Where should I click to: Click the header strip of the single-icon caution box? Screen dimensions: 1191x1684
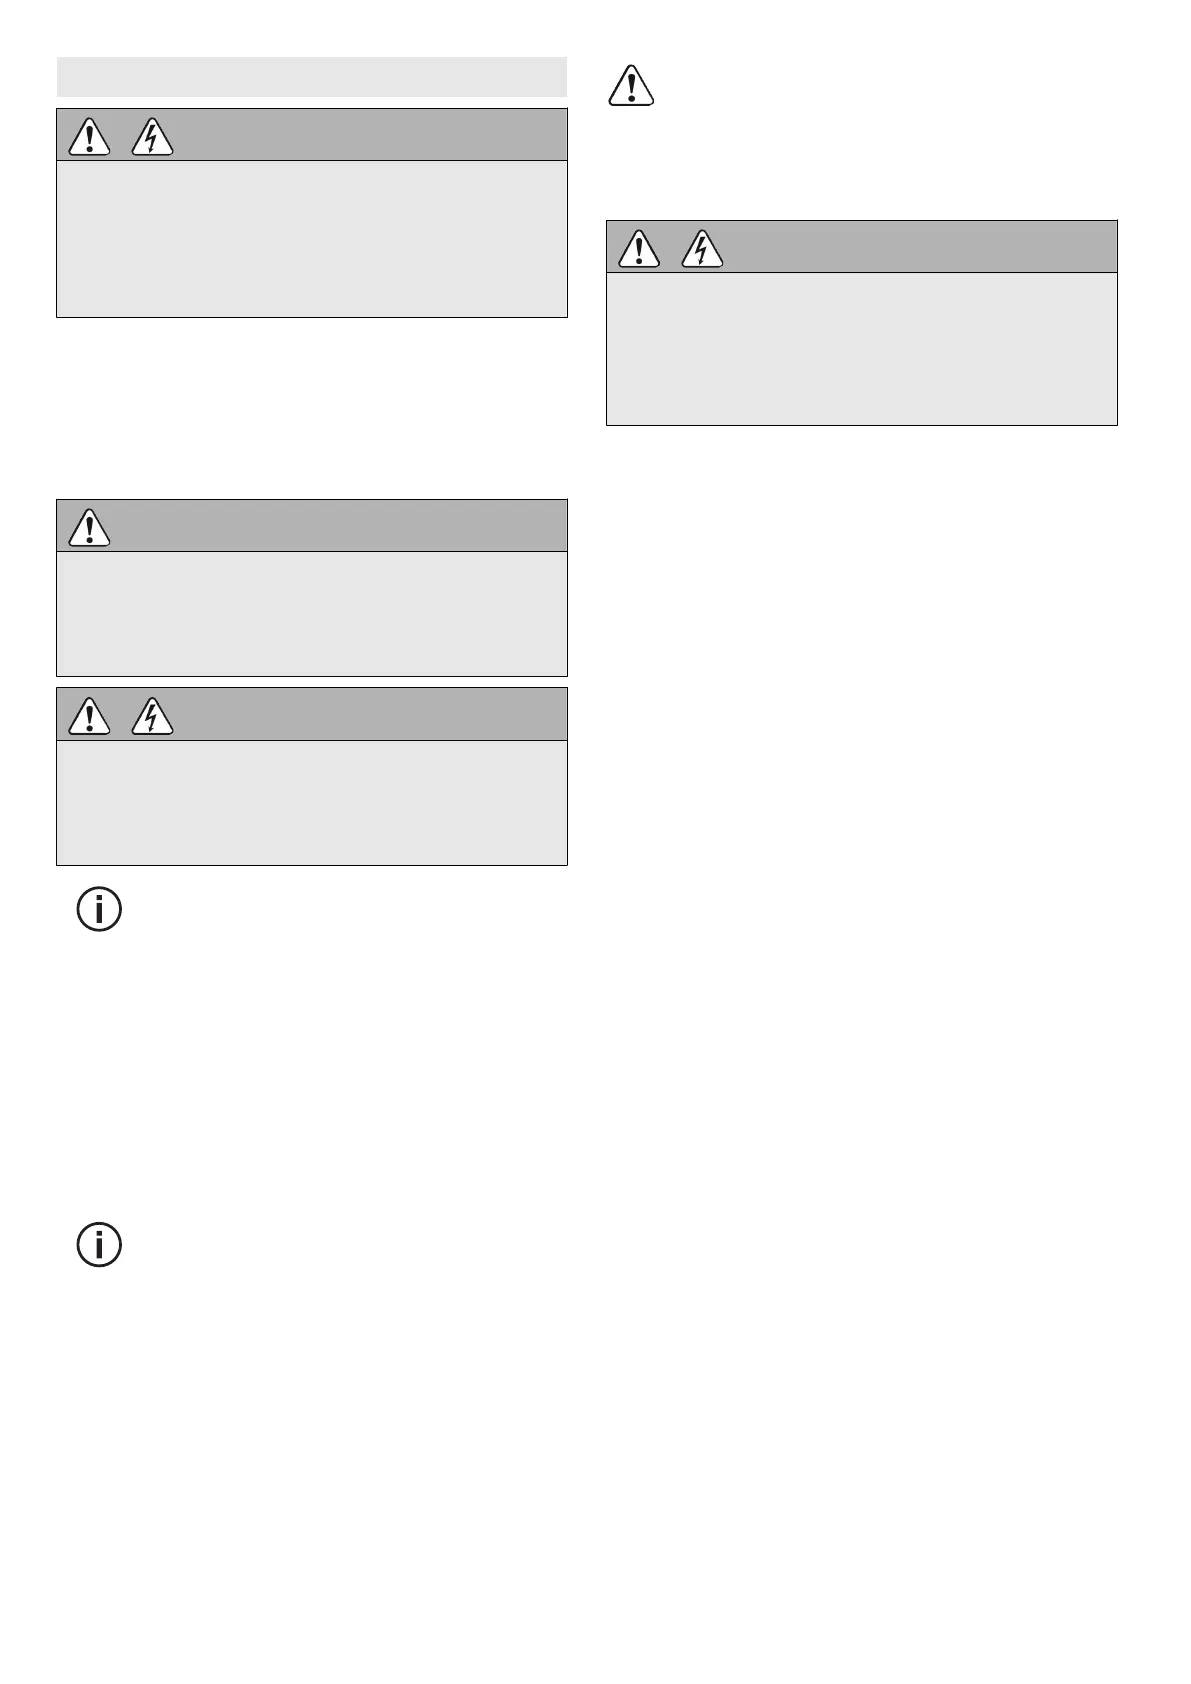[x=340, y=526]
